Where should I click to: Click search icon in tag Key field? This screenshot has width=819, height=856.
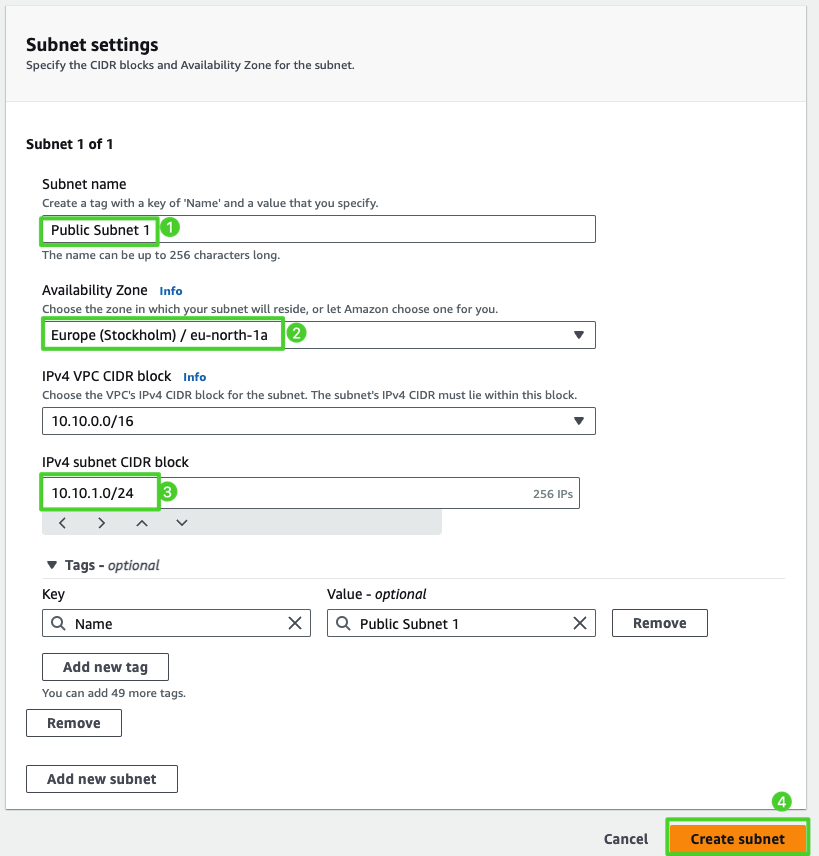[58, 623]
